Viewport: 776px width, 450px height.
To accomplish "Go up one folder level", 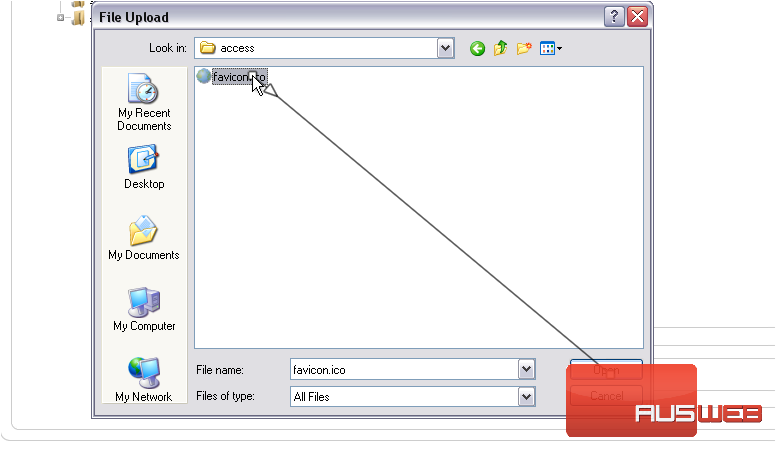I will coord(500,48).
